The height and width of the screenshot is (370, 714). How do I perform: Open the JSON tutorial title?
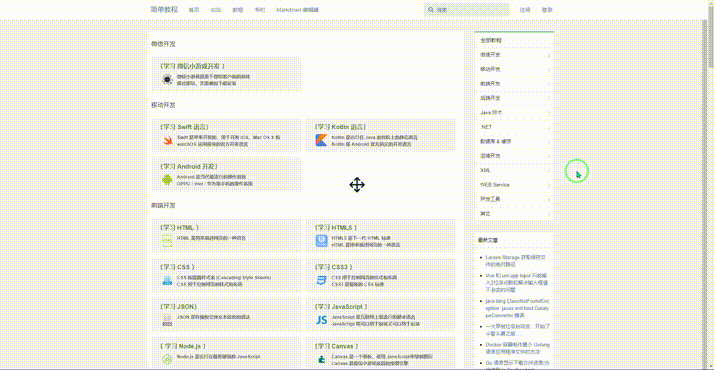click(x=178, y=307)
